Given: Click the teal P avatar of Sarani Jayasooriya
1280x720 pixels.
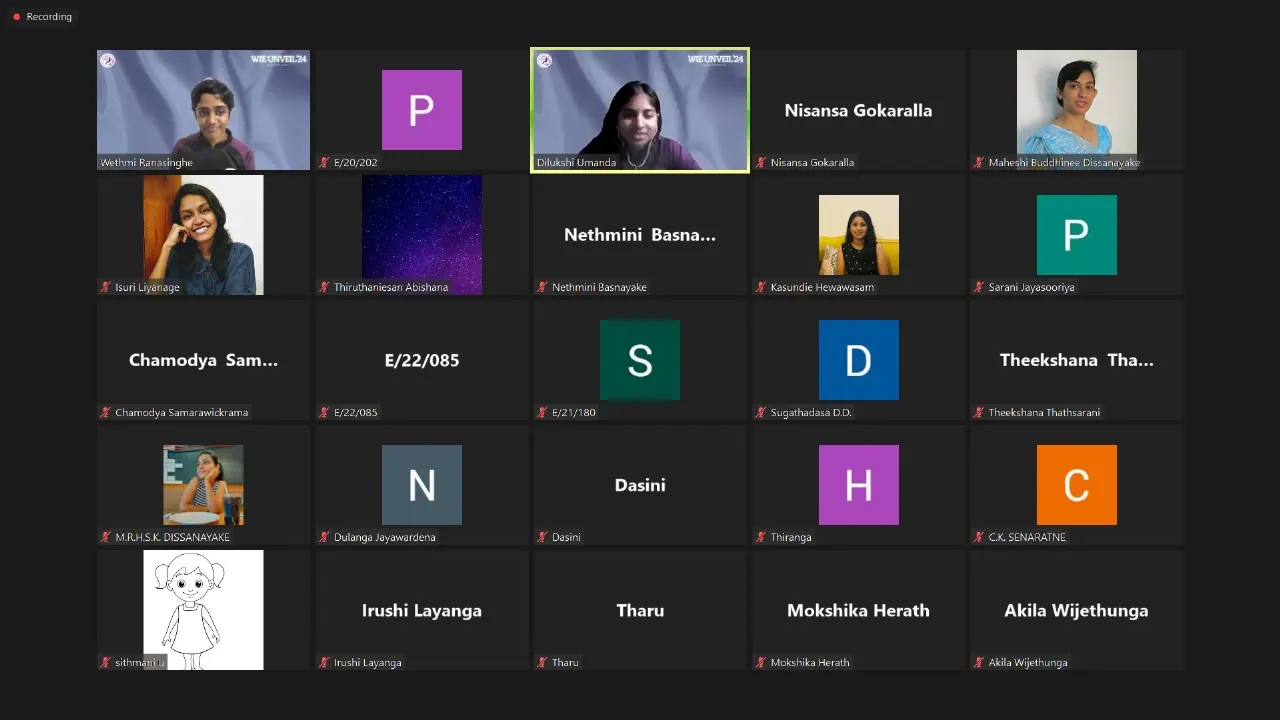Looking at the screenshot, I should click(x=1077, y=235).
